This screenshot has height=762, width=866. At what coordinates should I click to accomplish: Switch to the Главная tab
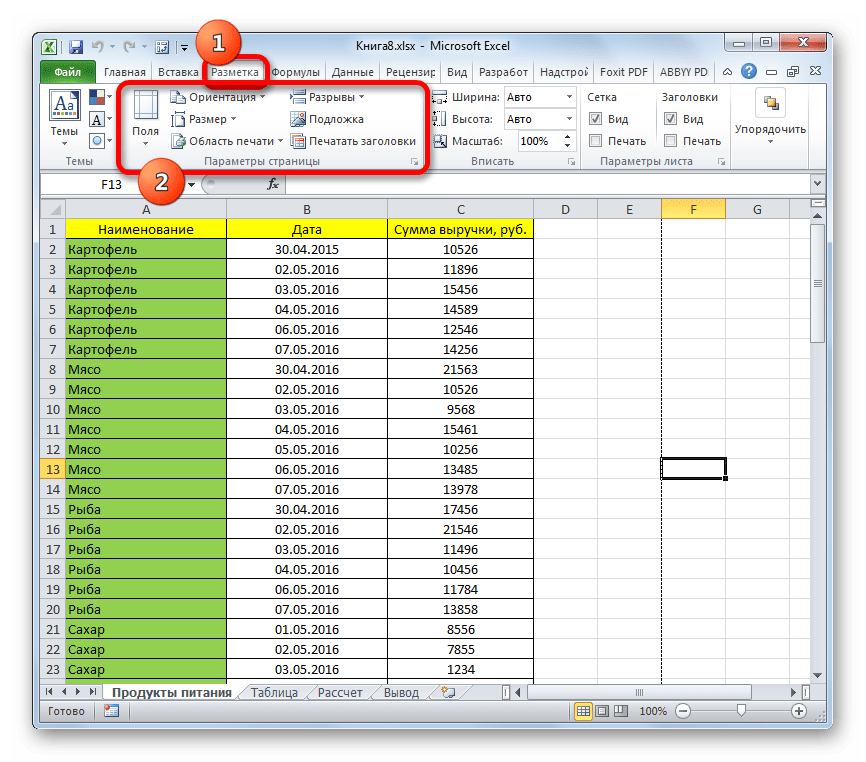click(x=125, y=72)
